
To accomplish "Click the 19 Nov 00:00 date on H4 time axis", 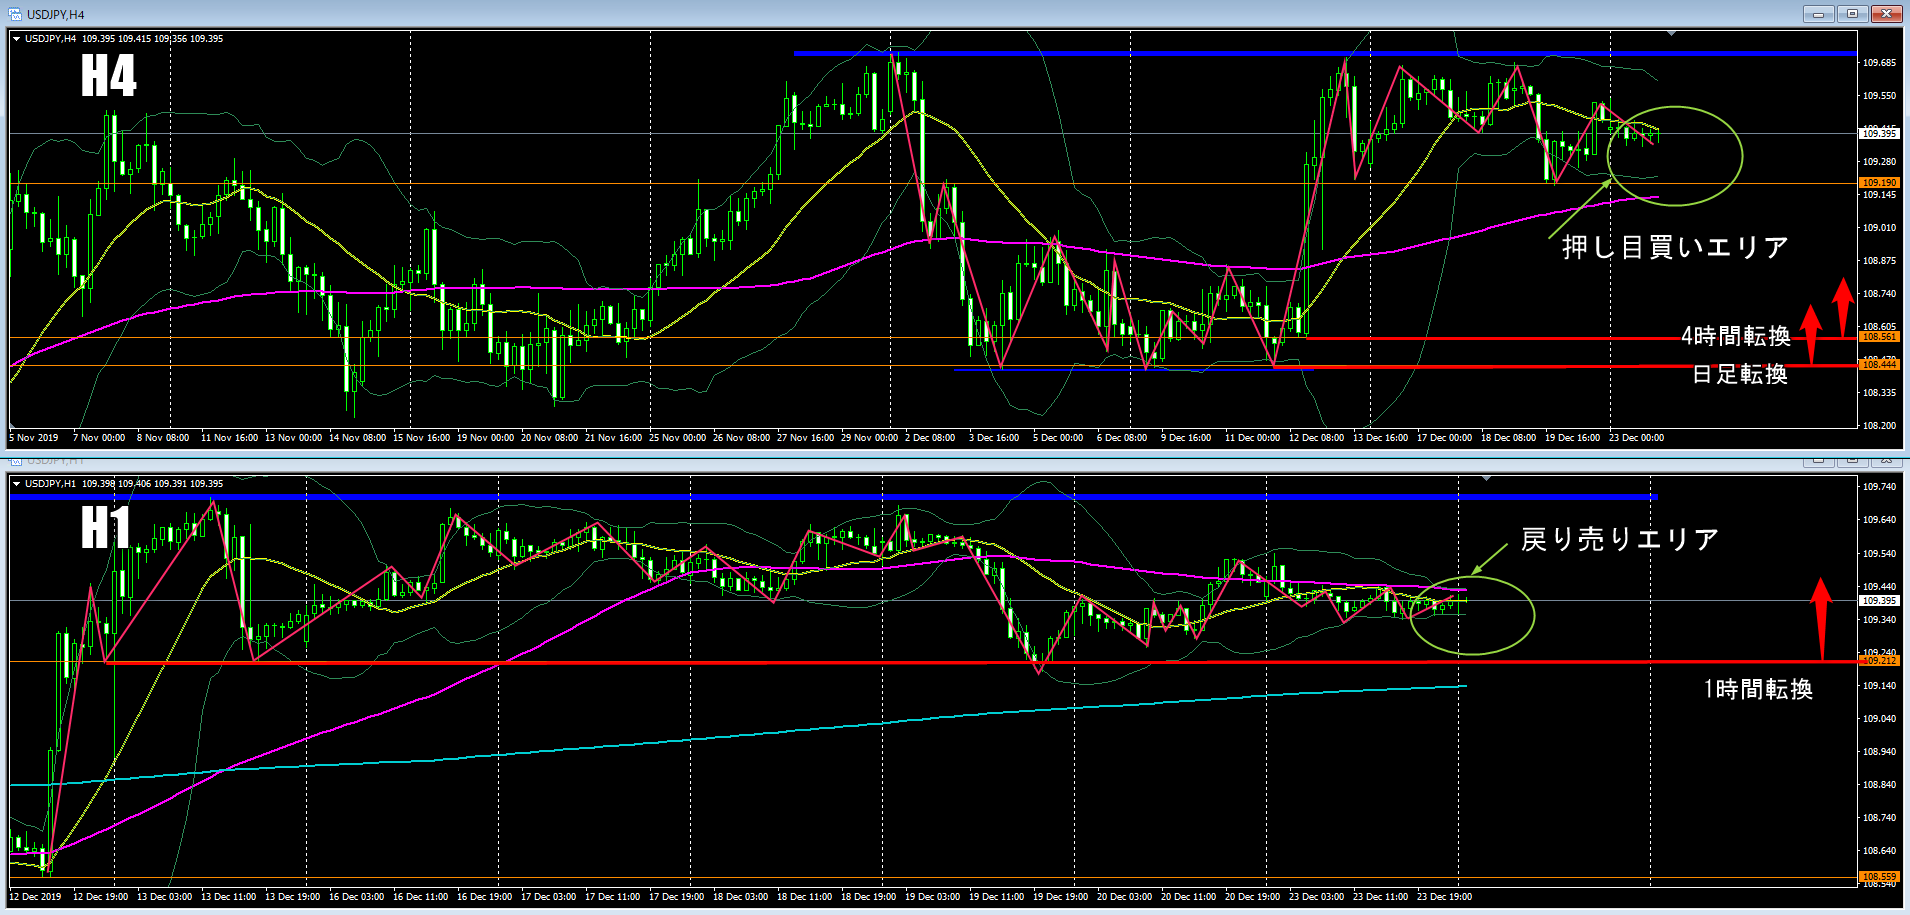I will [485, 438].
